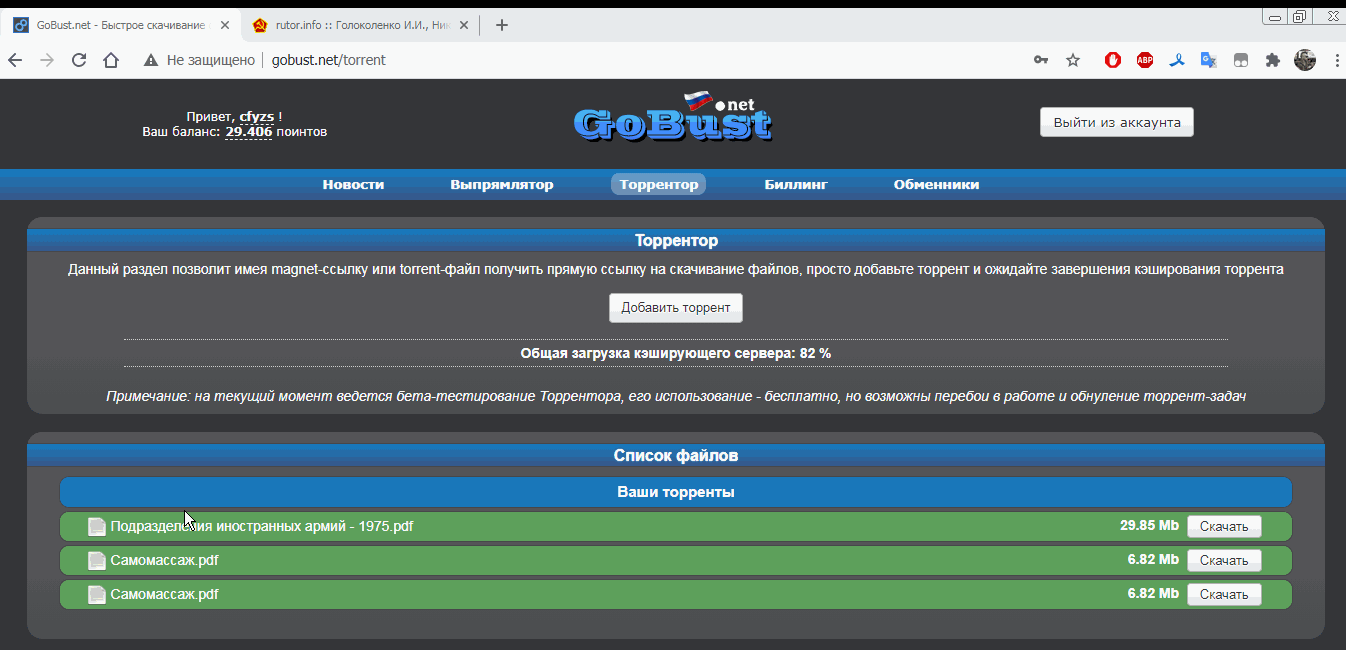
Task: Click the Добавить торрент button
Action: pos(676,307)
